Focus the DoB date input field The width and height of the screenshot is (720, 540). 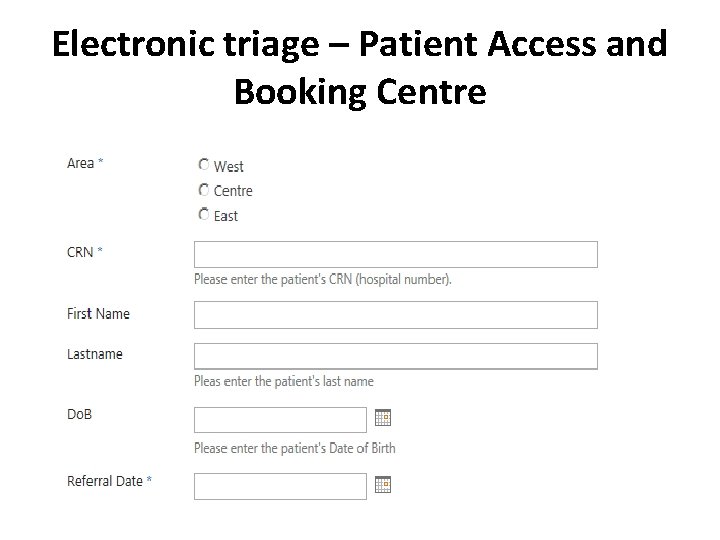tap(280, 419)
